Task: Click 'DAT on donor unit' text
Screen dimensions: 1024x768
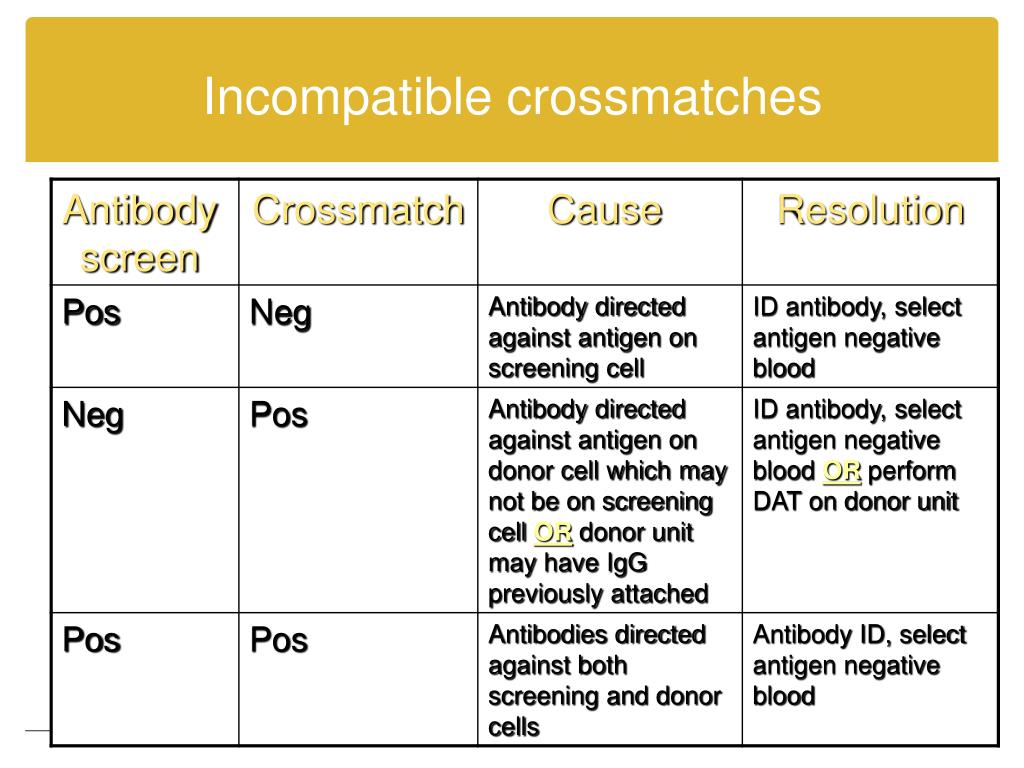Action: tap(856, 502)
